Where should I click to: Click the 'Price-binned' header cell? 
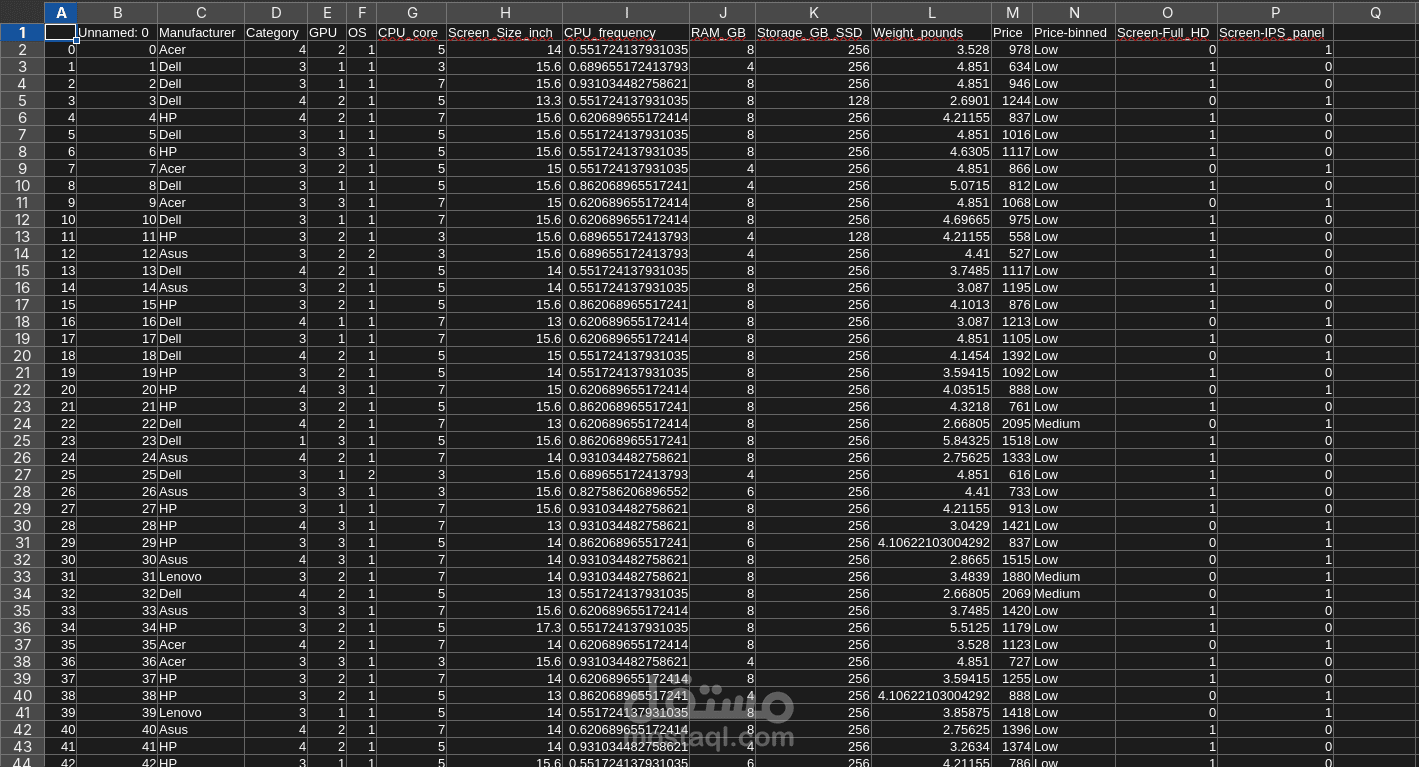(1074, 32)
